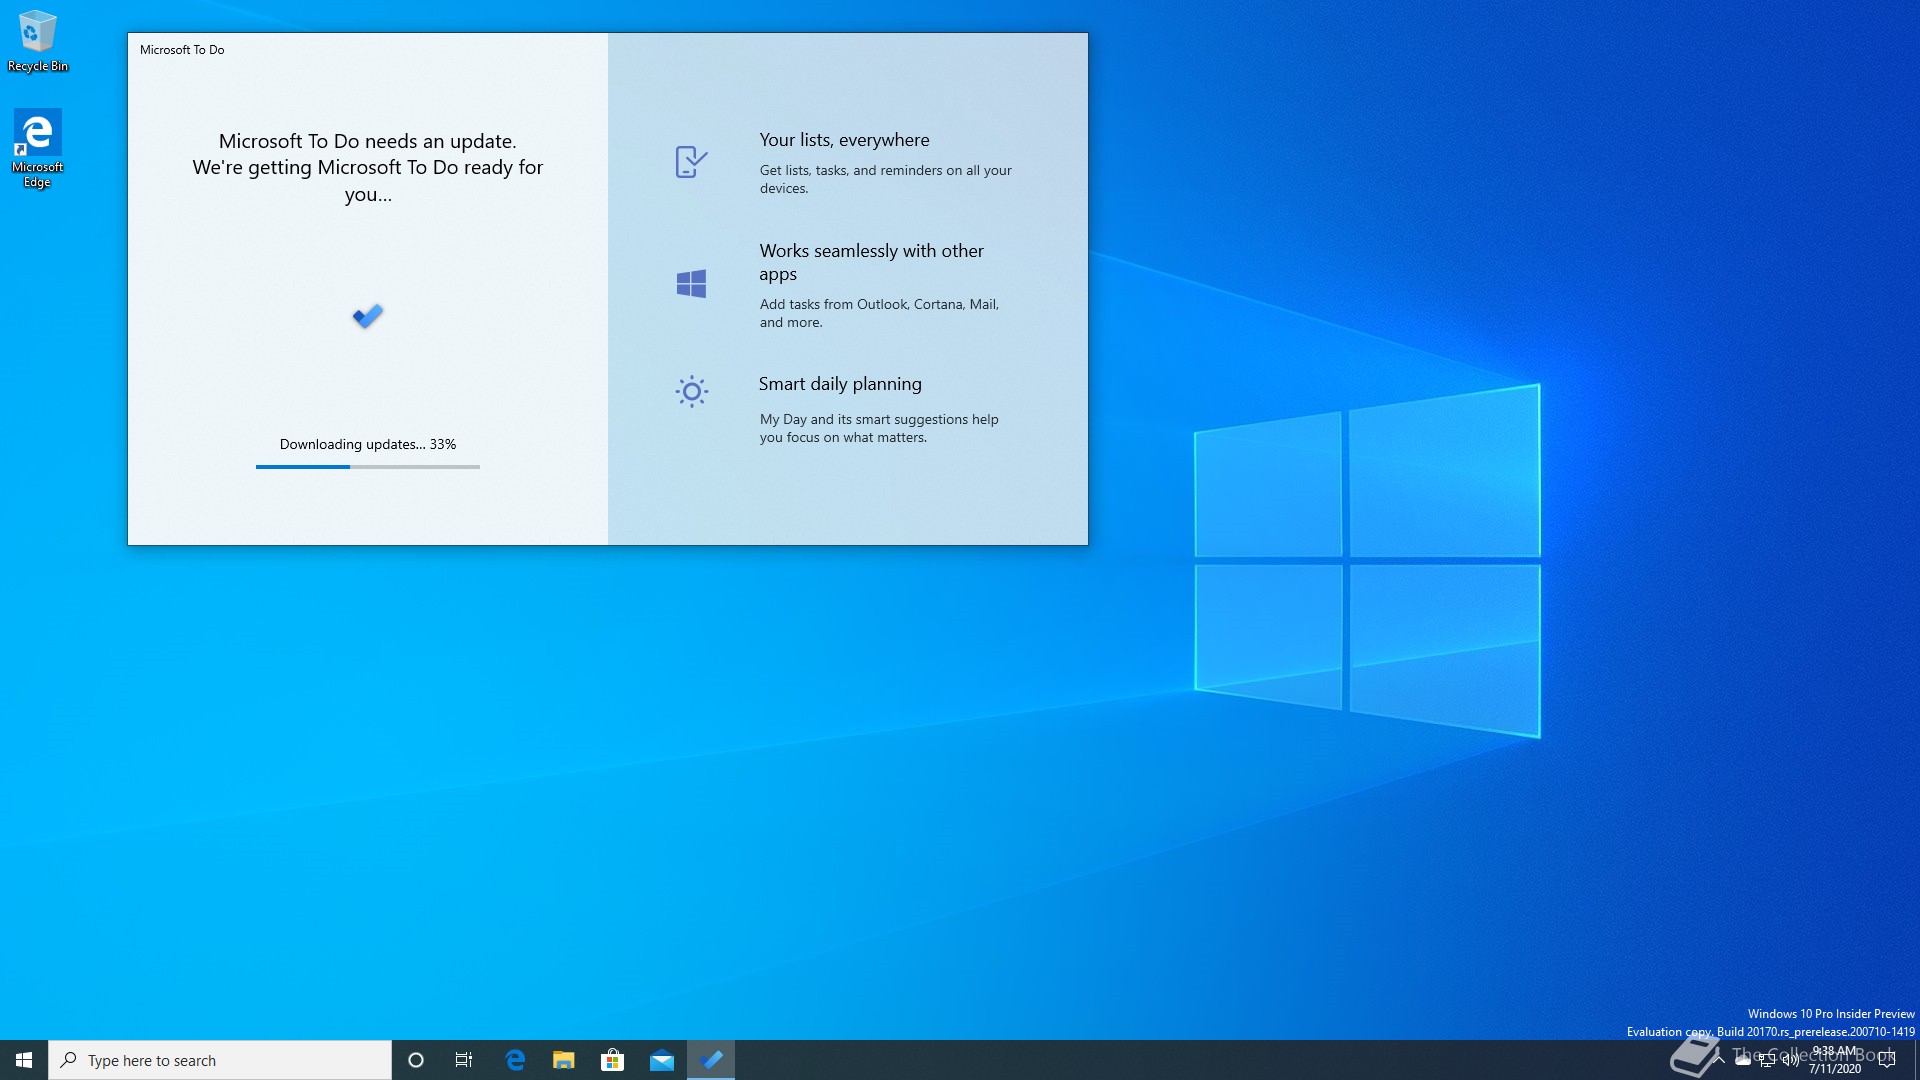
Task: Click the 'Smart daily planning' heading
Action: pyautogui.click(x=840, y=384)
